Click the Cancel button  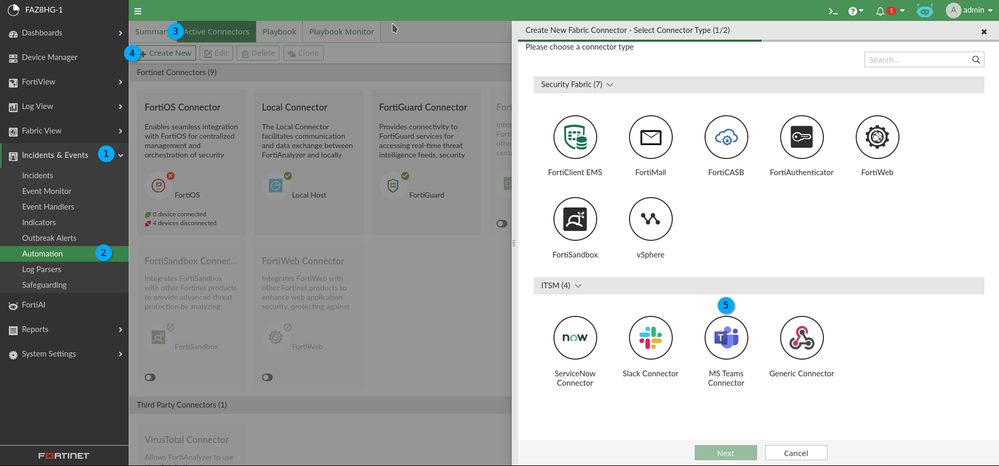click(795, 453)
